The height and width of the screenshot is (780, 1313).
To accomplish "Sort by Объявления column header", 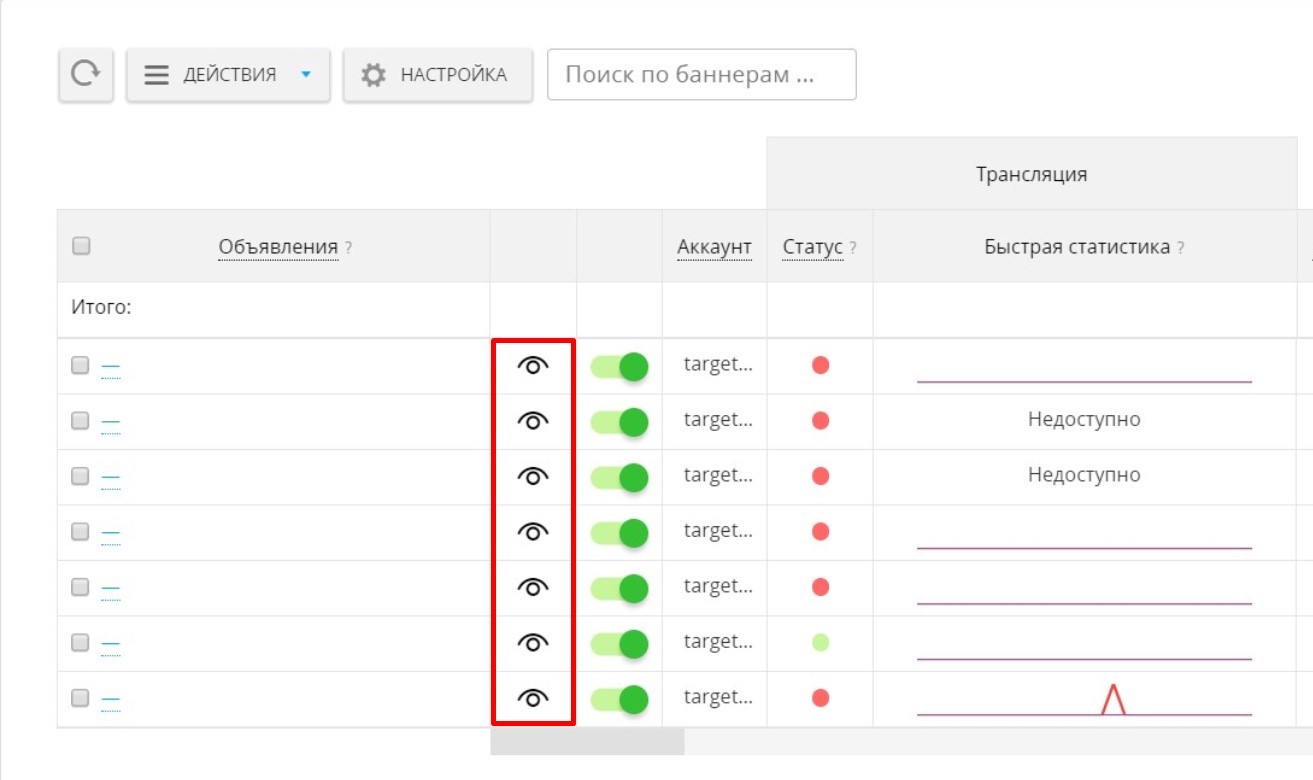I will 278,247.
